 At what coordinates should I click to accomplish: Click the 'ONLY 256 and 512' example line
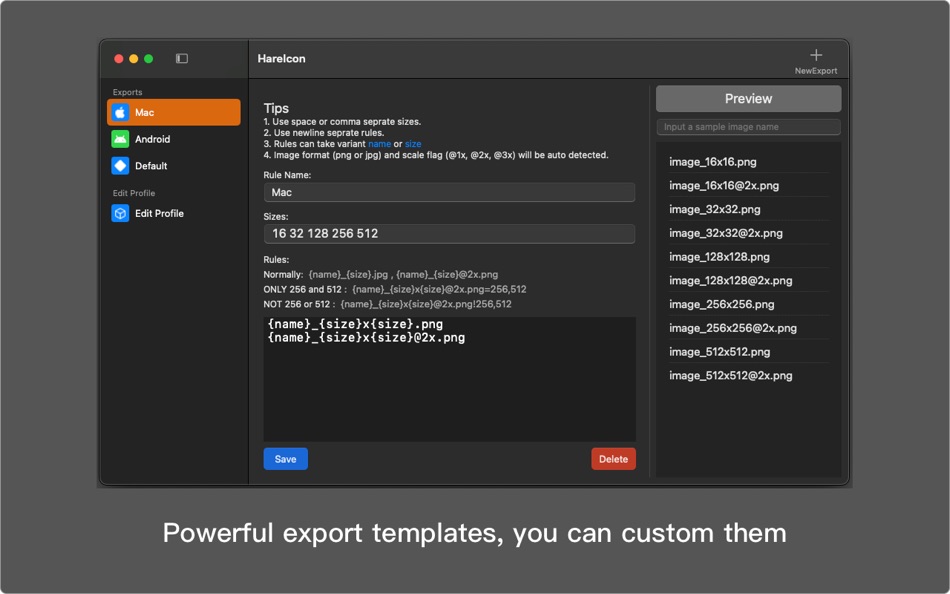click(x=394, y=289)
